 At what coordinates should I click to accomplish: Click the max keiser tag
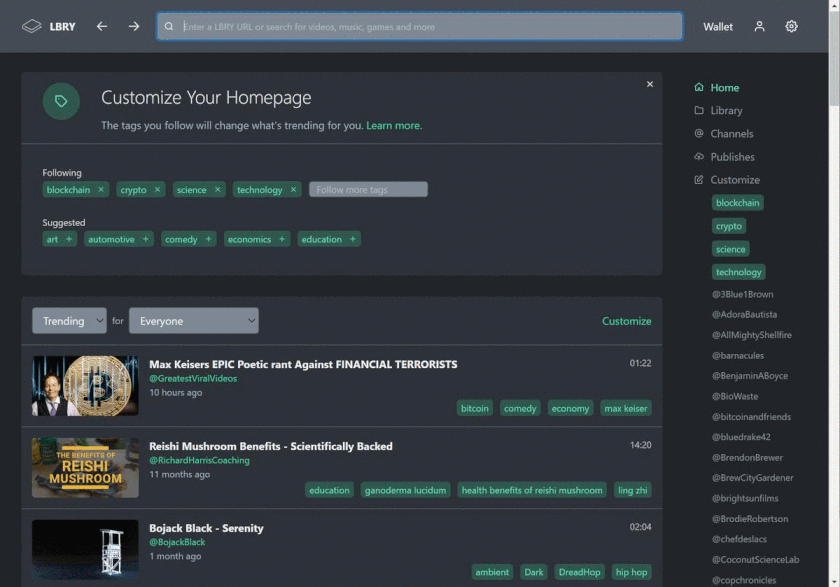[x=626, y=408]
